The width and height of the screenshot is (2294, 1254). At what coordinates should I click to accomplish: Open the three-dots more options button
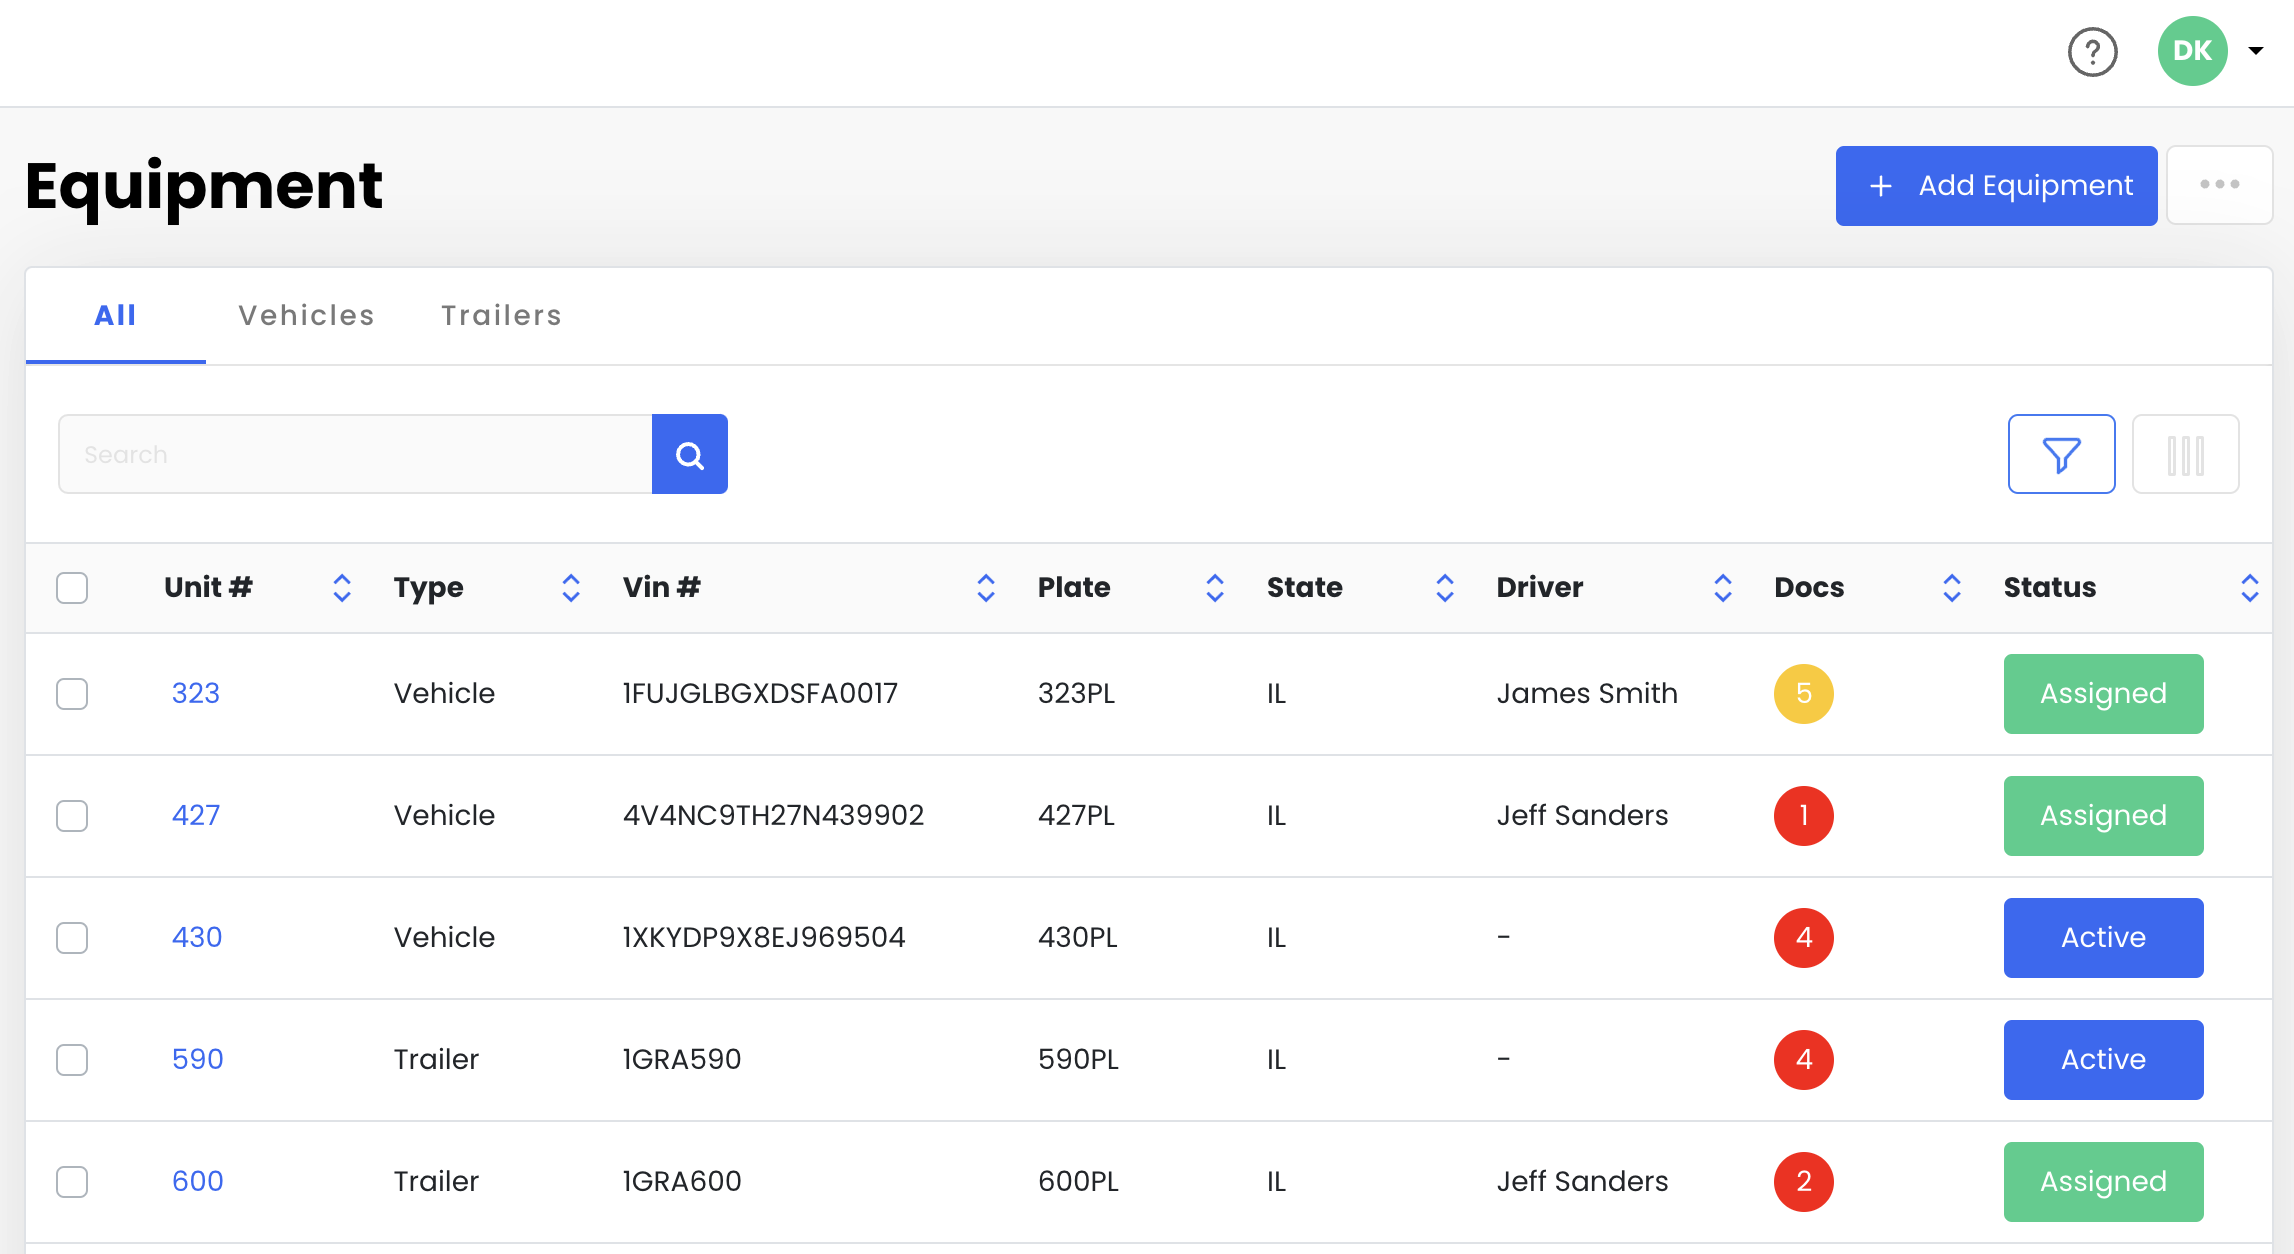2219,185
